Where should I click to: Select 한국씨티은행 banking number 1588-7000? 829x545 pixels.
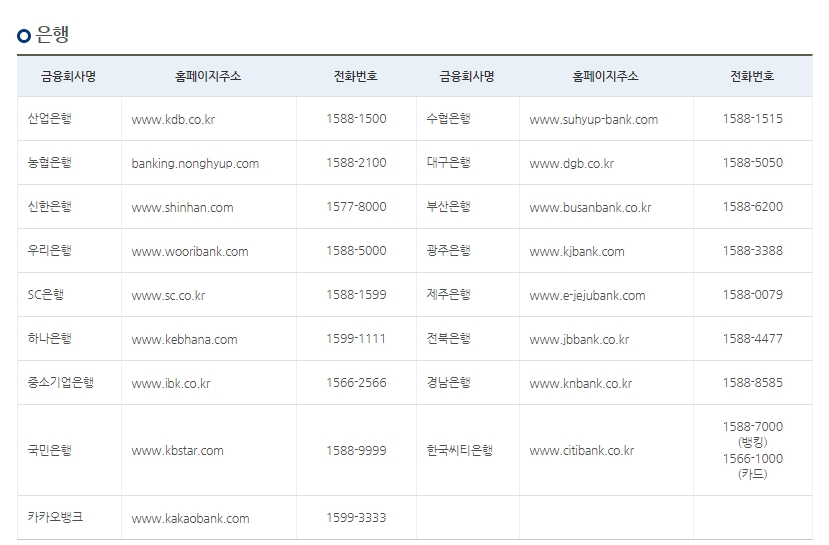(x=753, y=427)
